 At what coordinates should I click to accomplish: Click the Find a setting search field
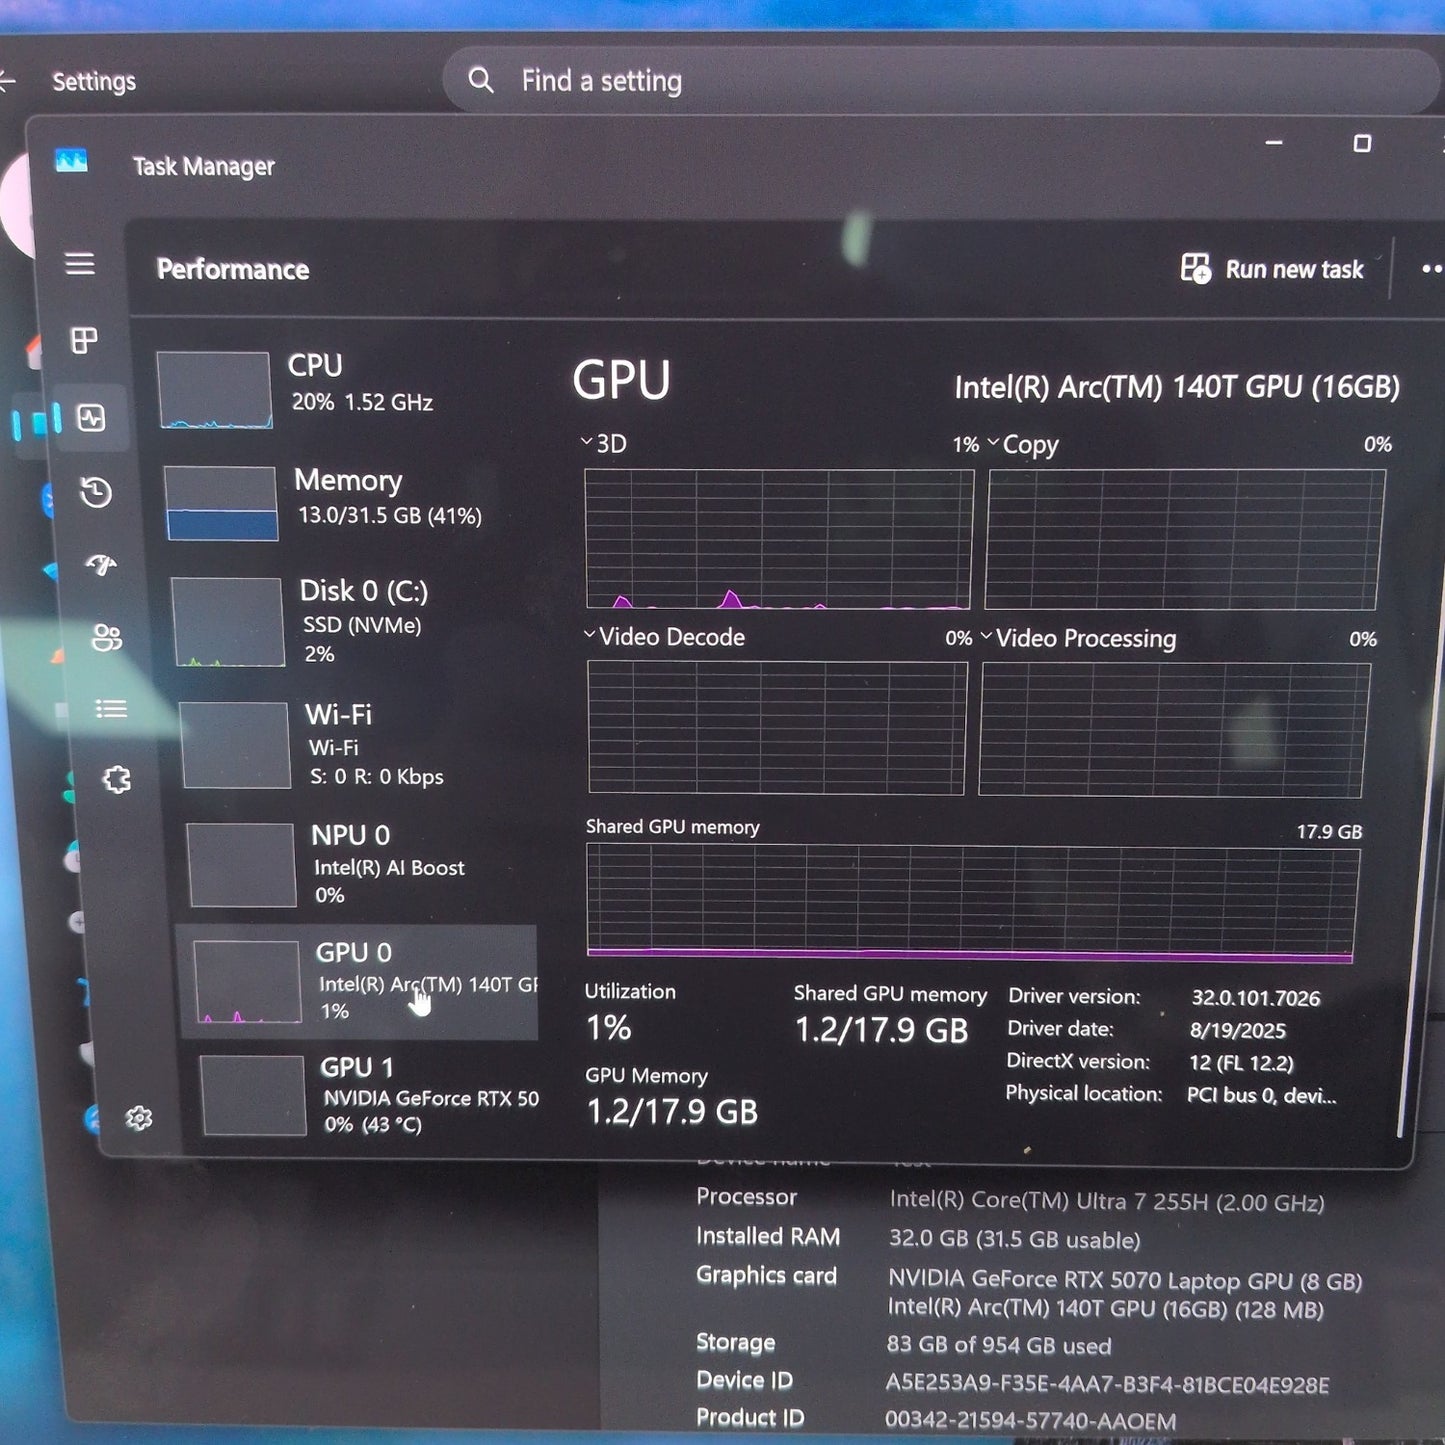click(x=940, y=81)
